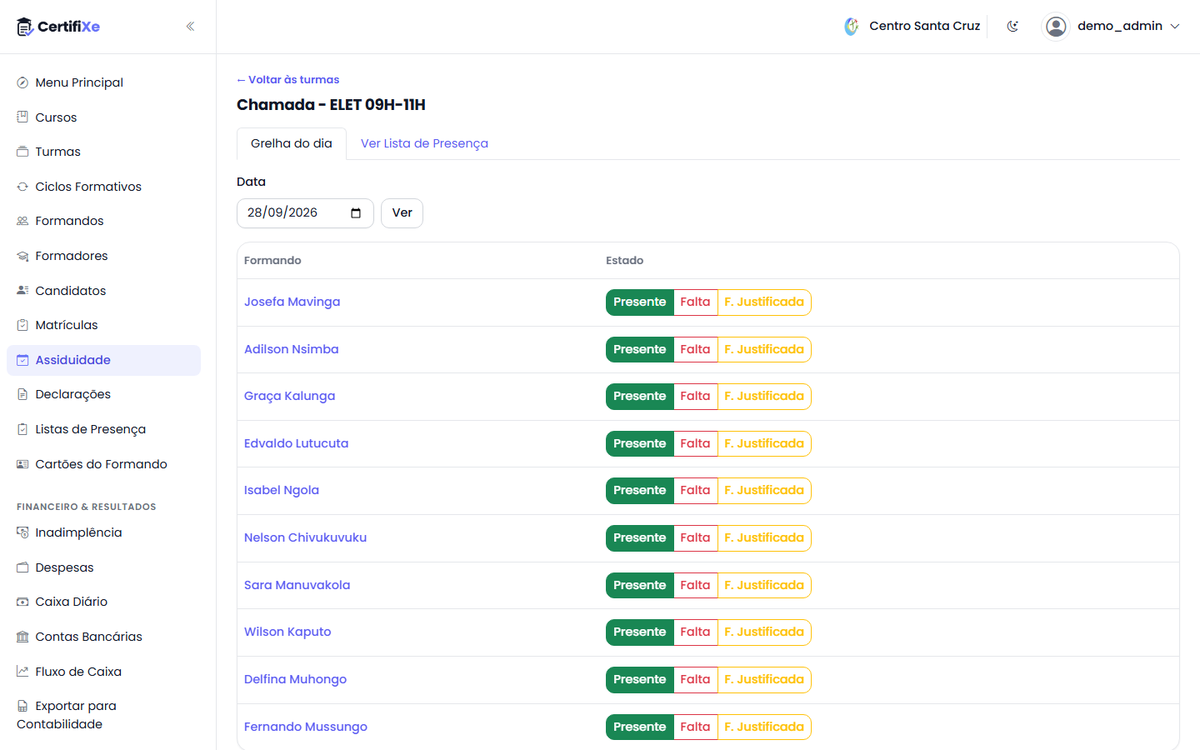Mark Josefa Mavinga as Falta
1200x750 pixels.
(x=695, y=302)
